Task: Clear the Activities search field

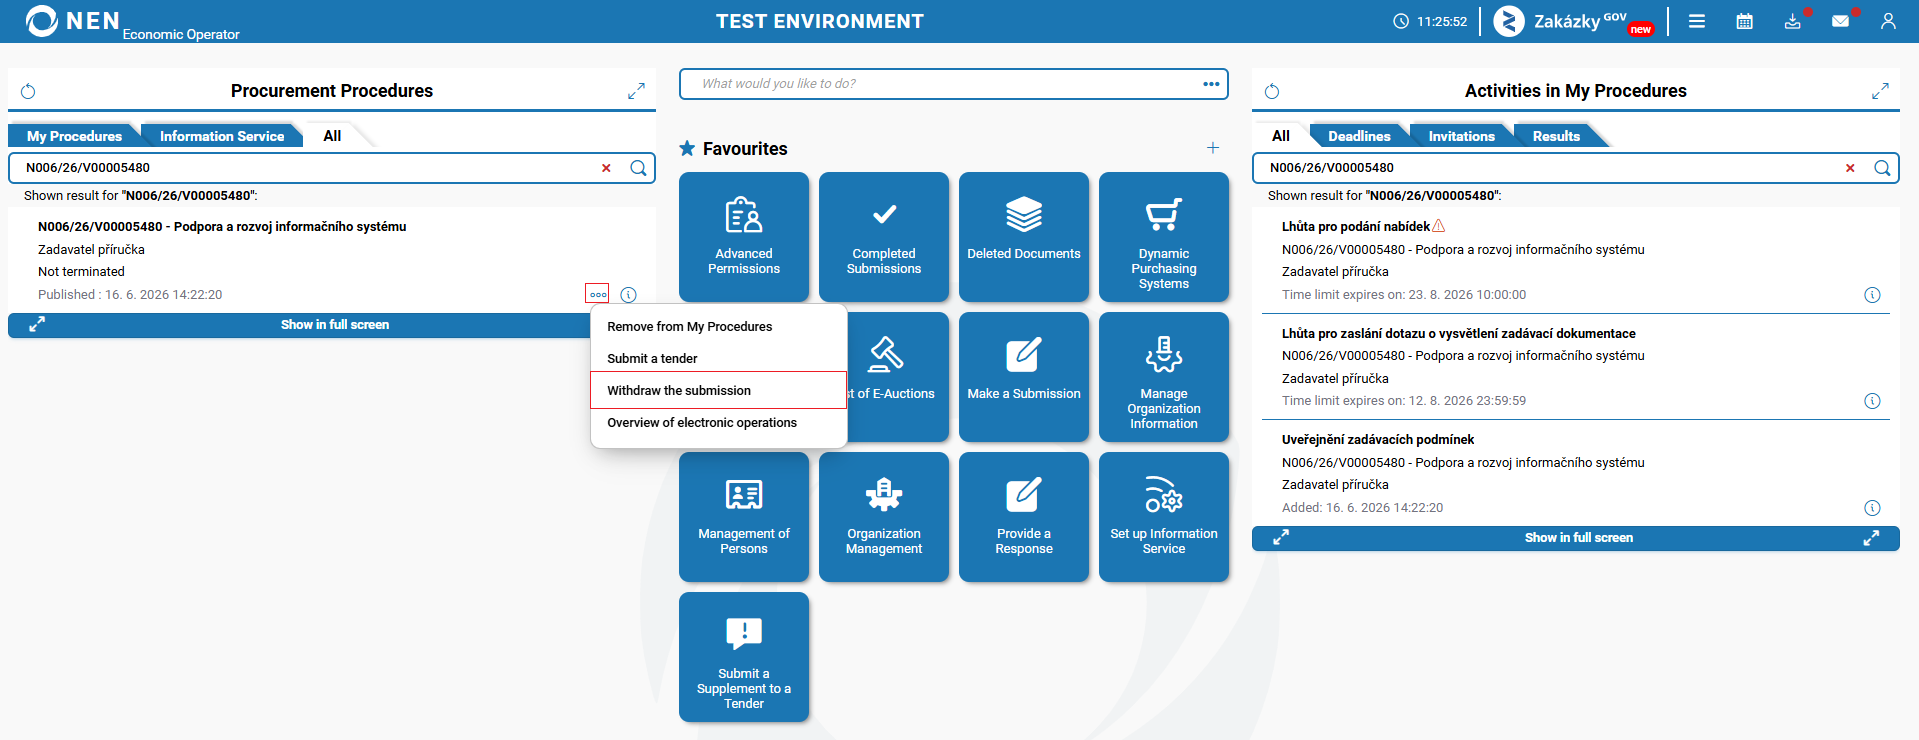Action: tap(1850, 168)
